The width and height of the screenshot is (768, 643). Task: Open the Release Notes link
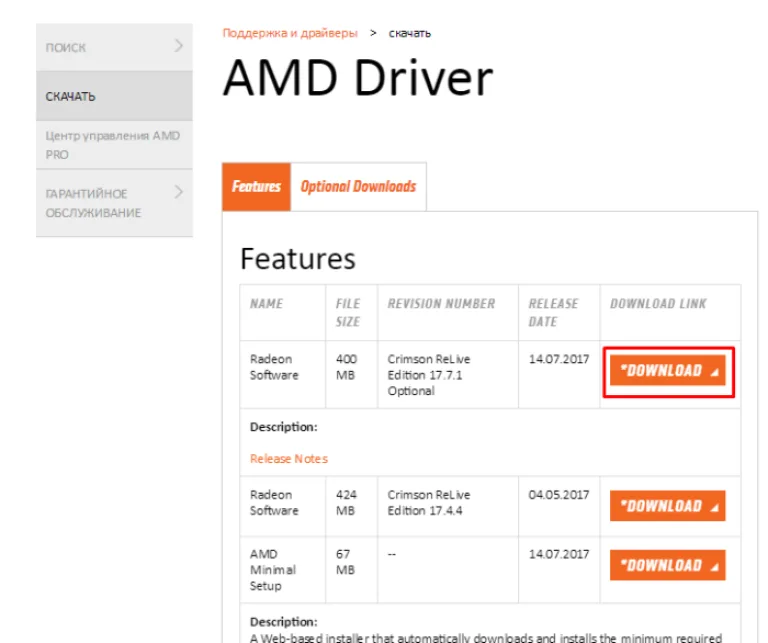(288, 458)
